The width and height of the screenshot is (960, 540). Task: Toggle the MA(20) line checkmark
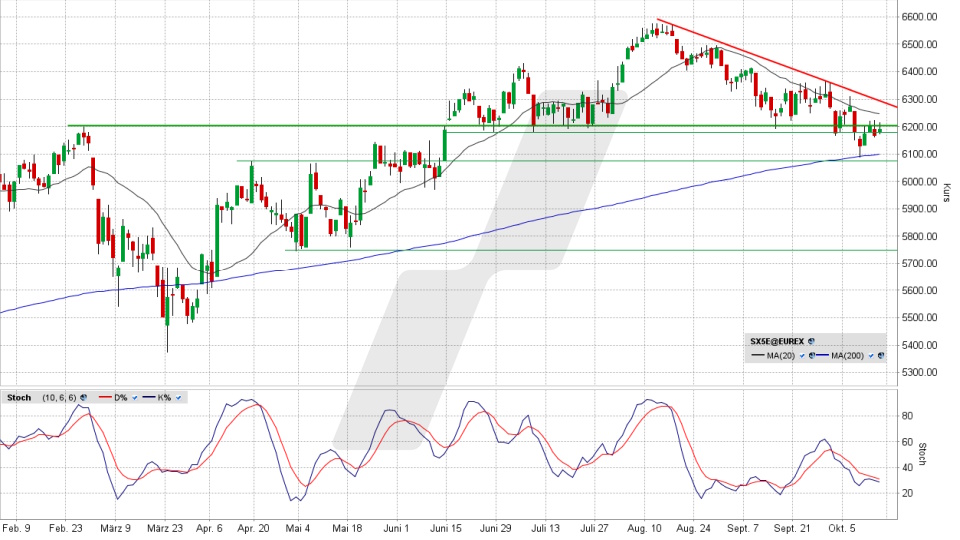pos(802,355)
